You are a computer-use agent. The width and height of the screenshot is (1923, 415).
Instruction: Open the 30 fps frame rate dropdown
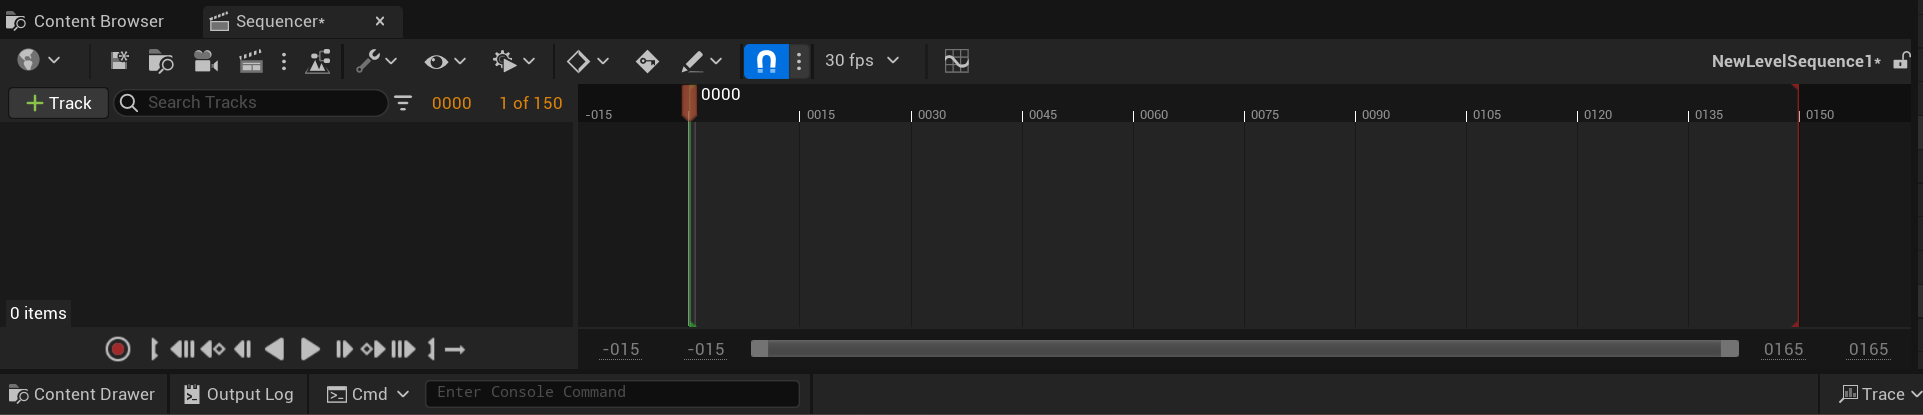click(x=861, y=61)
